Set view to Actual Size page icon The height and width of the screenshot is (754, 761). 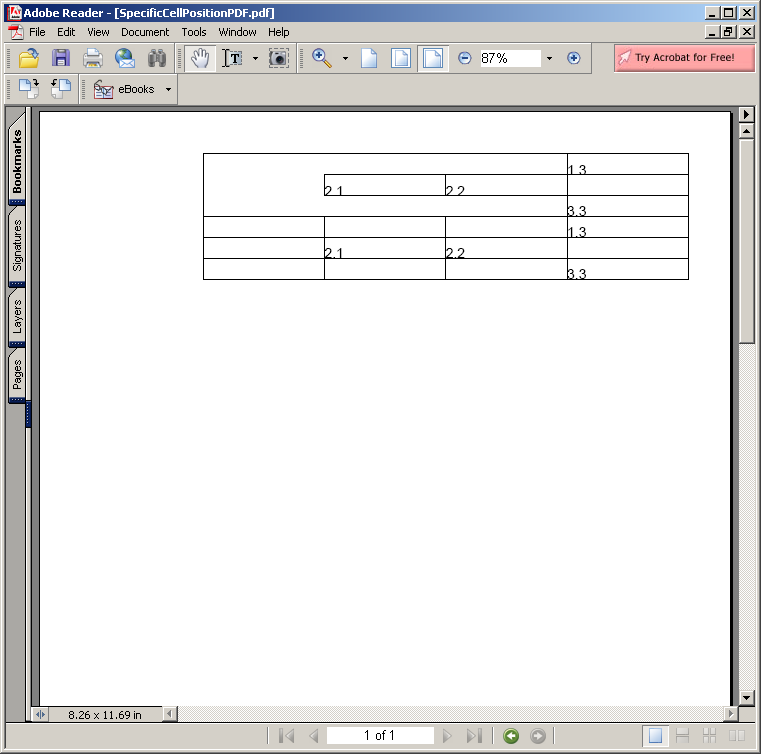(369, 58)
